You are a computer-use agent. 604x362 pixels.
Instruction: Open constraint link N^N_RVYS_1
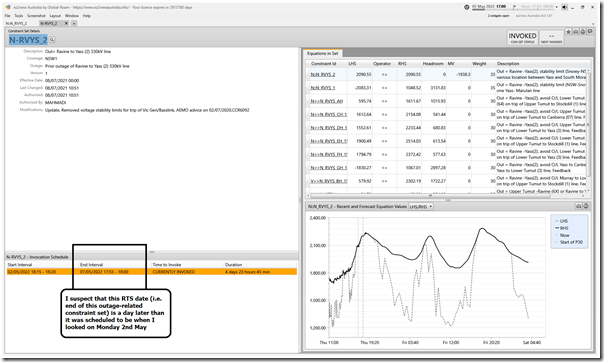click(323, 88)
